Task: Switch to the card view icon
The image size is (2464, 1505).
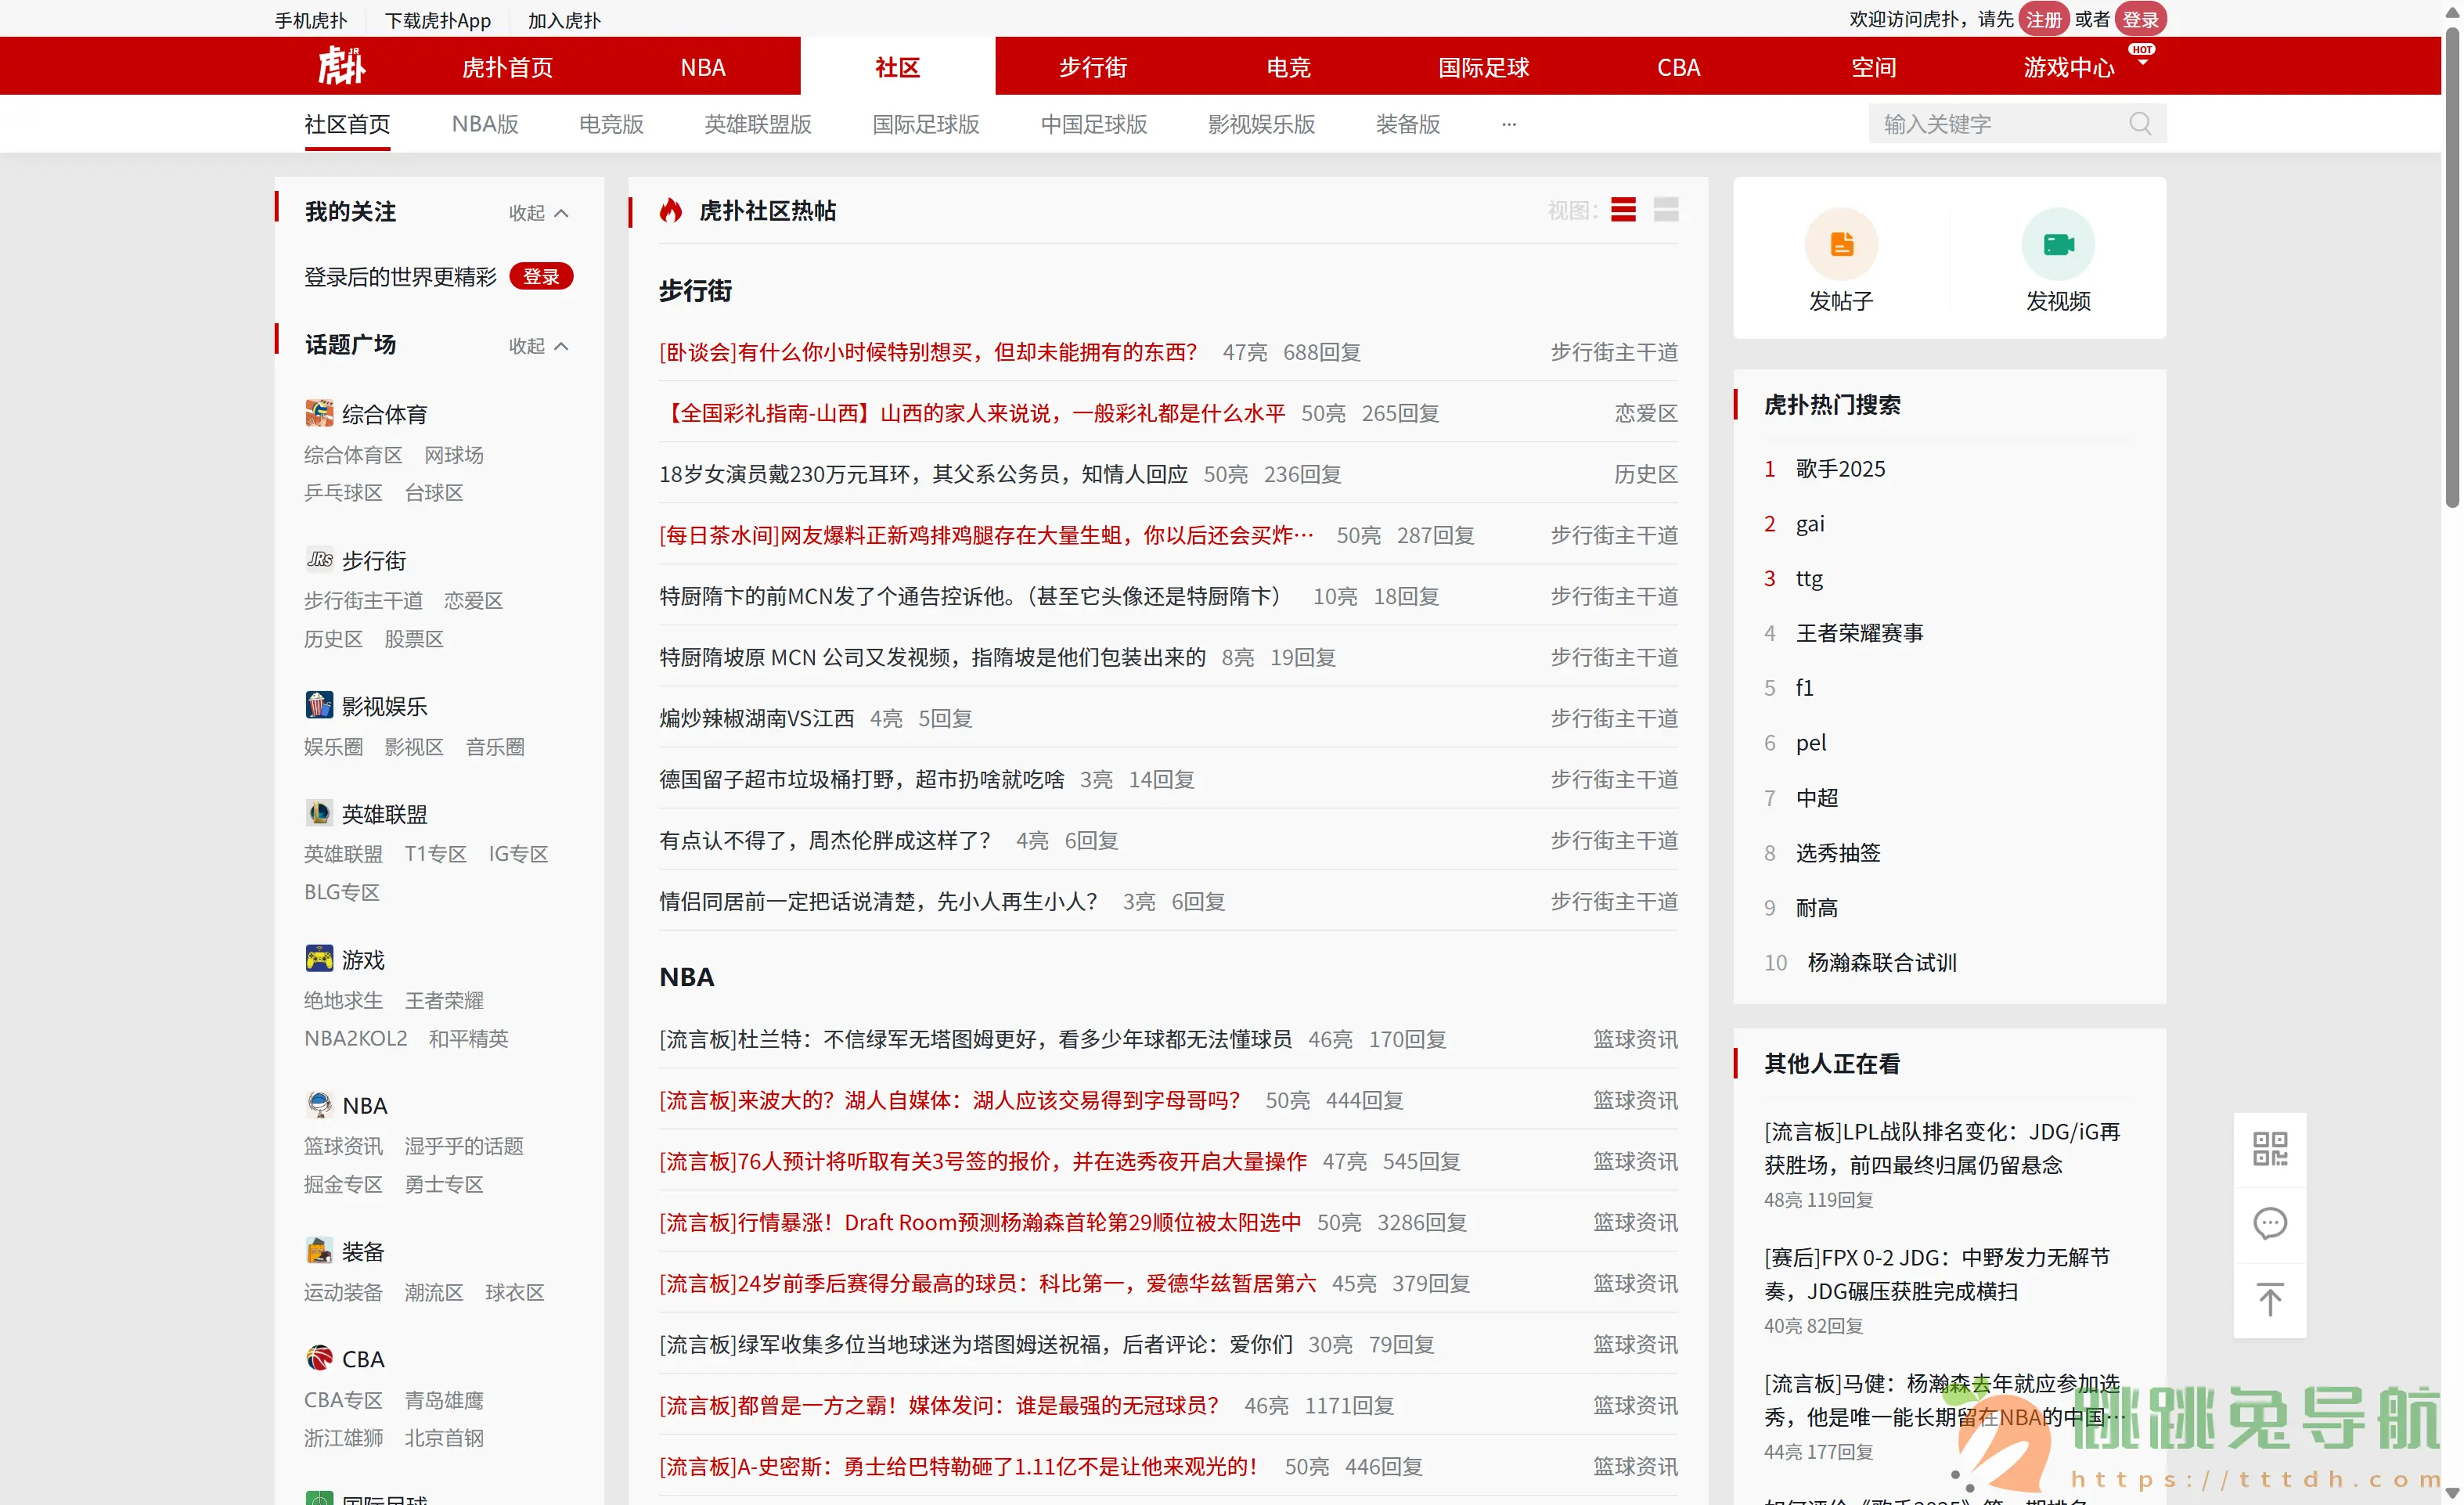Action: tap(1666, 210)
